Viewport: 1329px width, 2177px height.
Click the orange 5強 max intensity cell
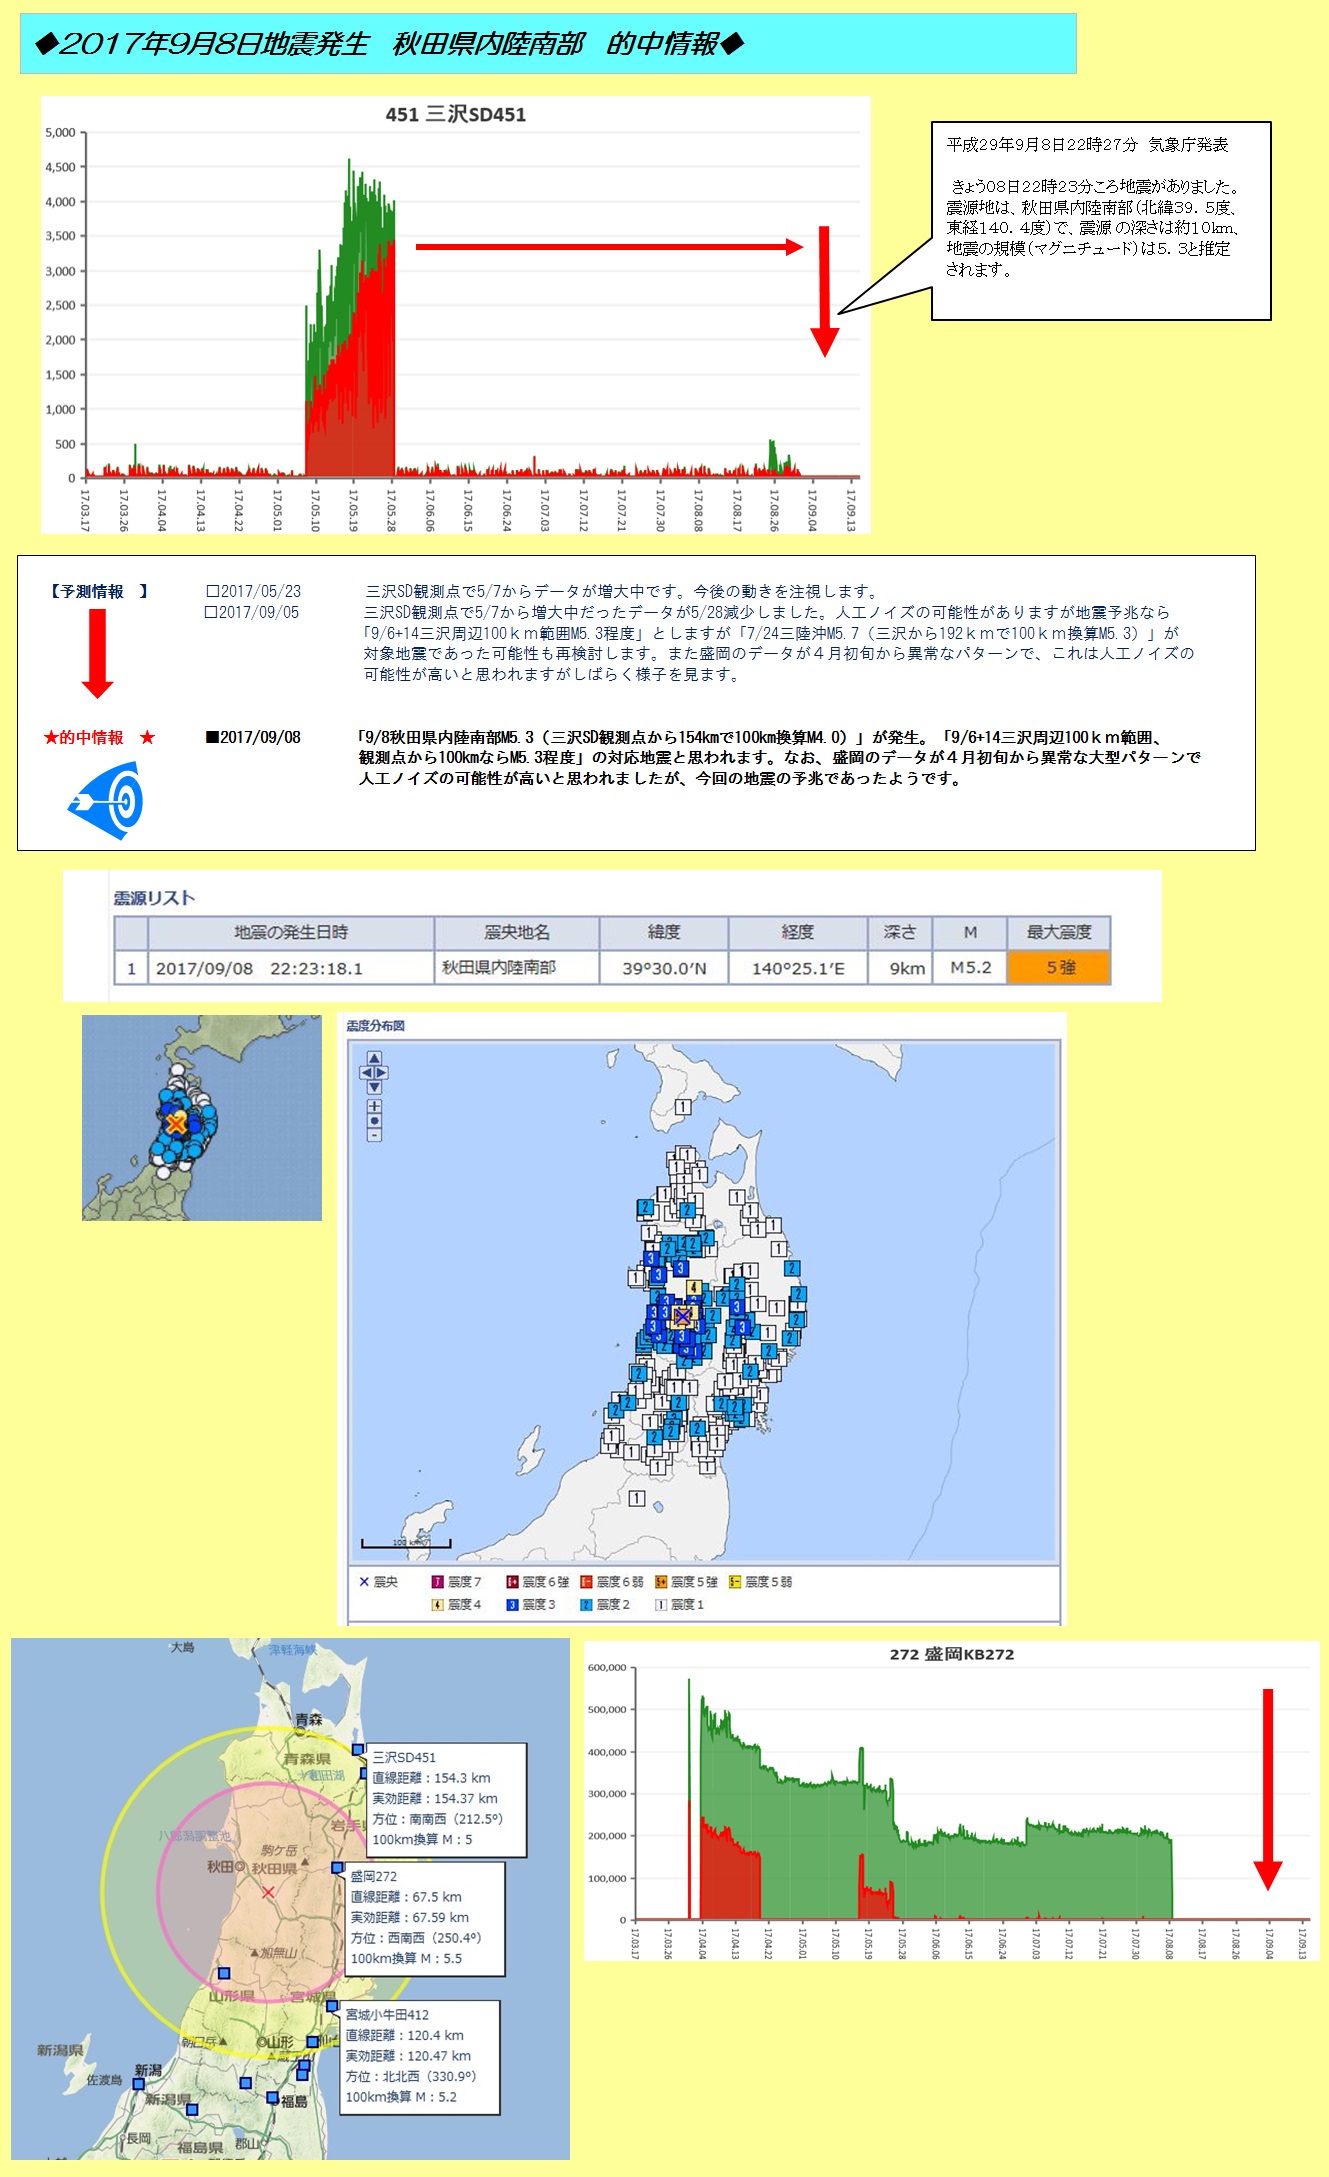pyautogui.click(x=1059, y=968)
